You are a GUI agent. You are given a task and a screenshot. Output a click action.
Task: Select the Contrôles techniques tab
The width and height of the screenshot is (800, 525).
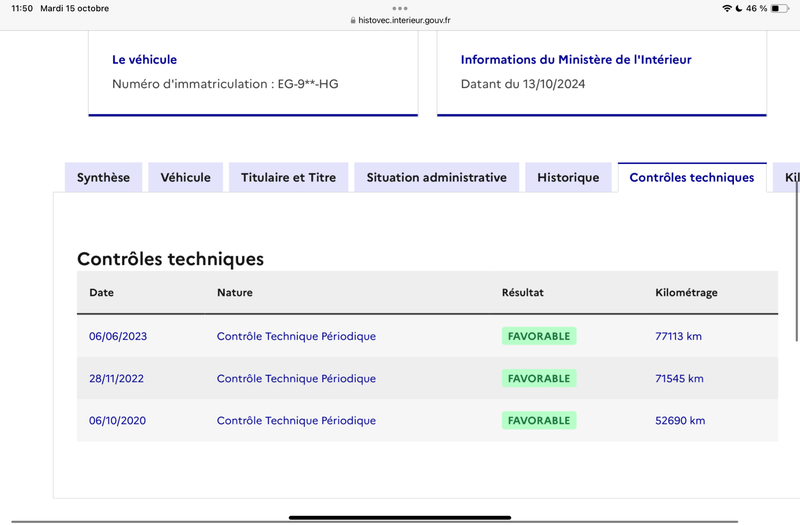click(692, 178)
